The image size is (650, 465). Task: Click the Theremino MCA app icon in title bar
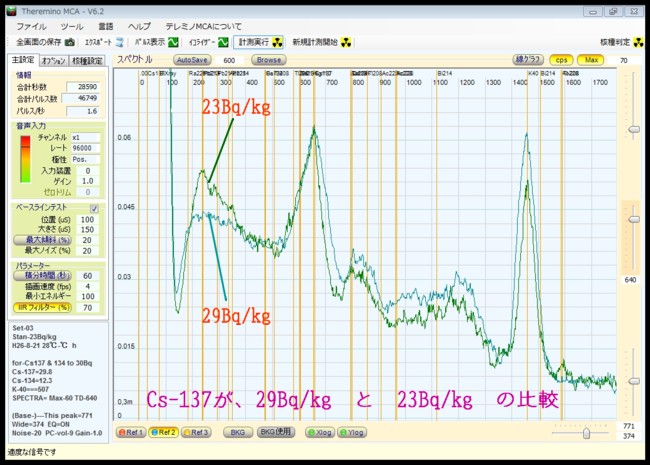(11, 11)
